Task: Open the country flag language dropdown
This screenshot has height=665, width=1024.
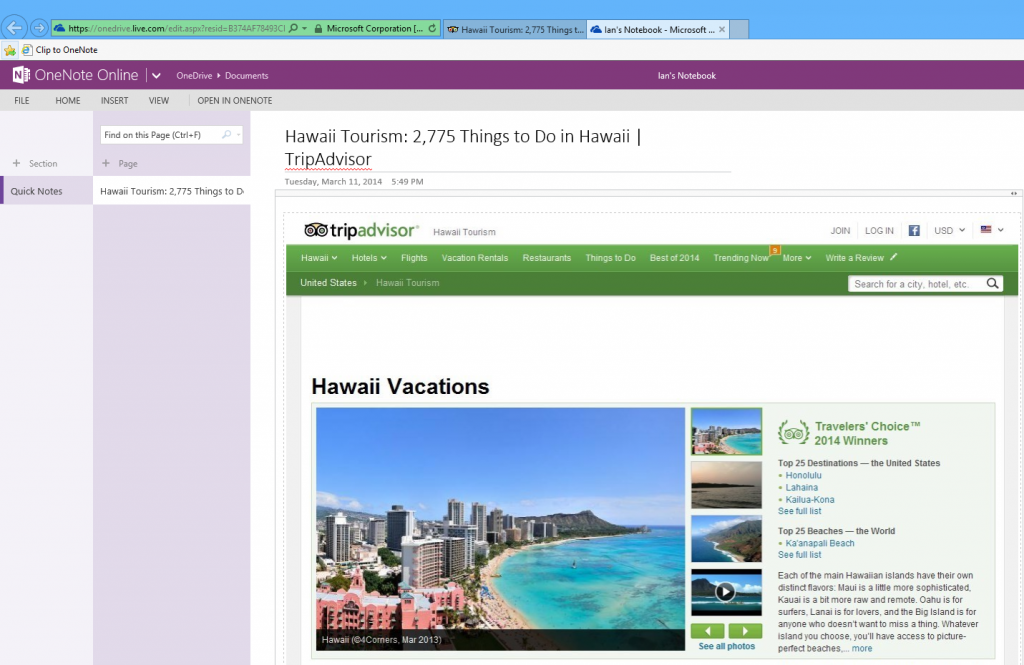Action: click(x=991, y=231)
